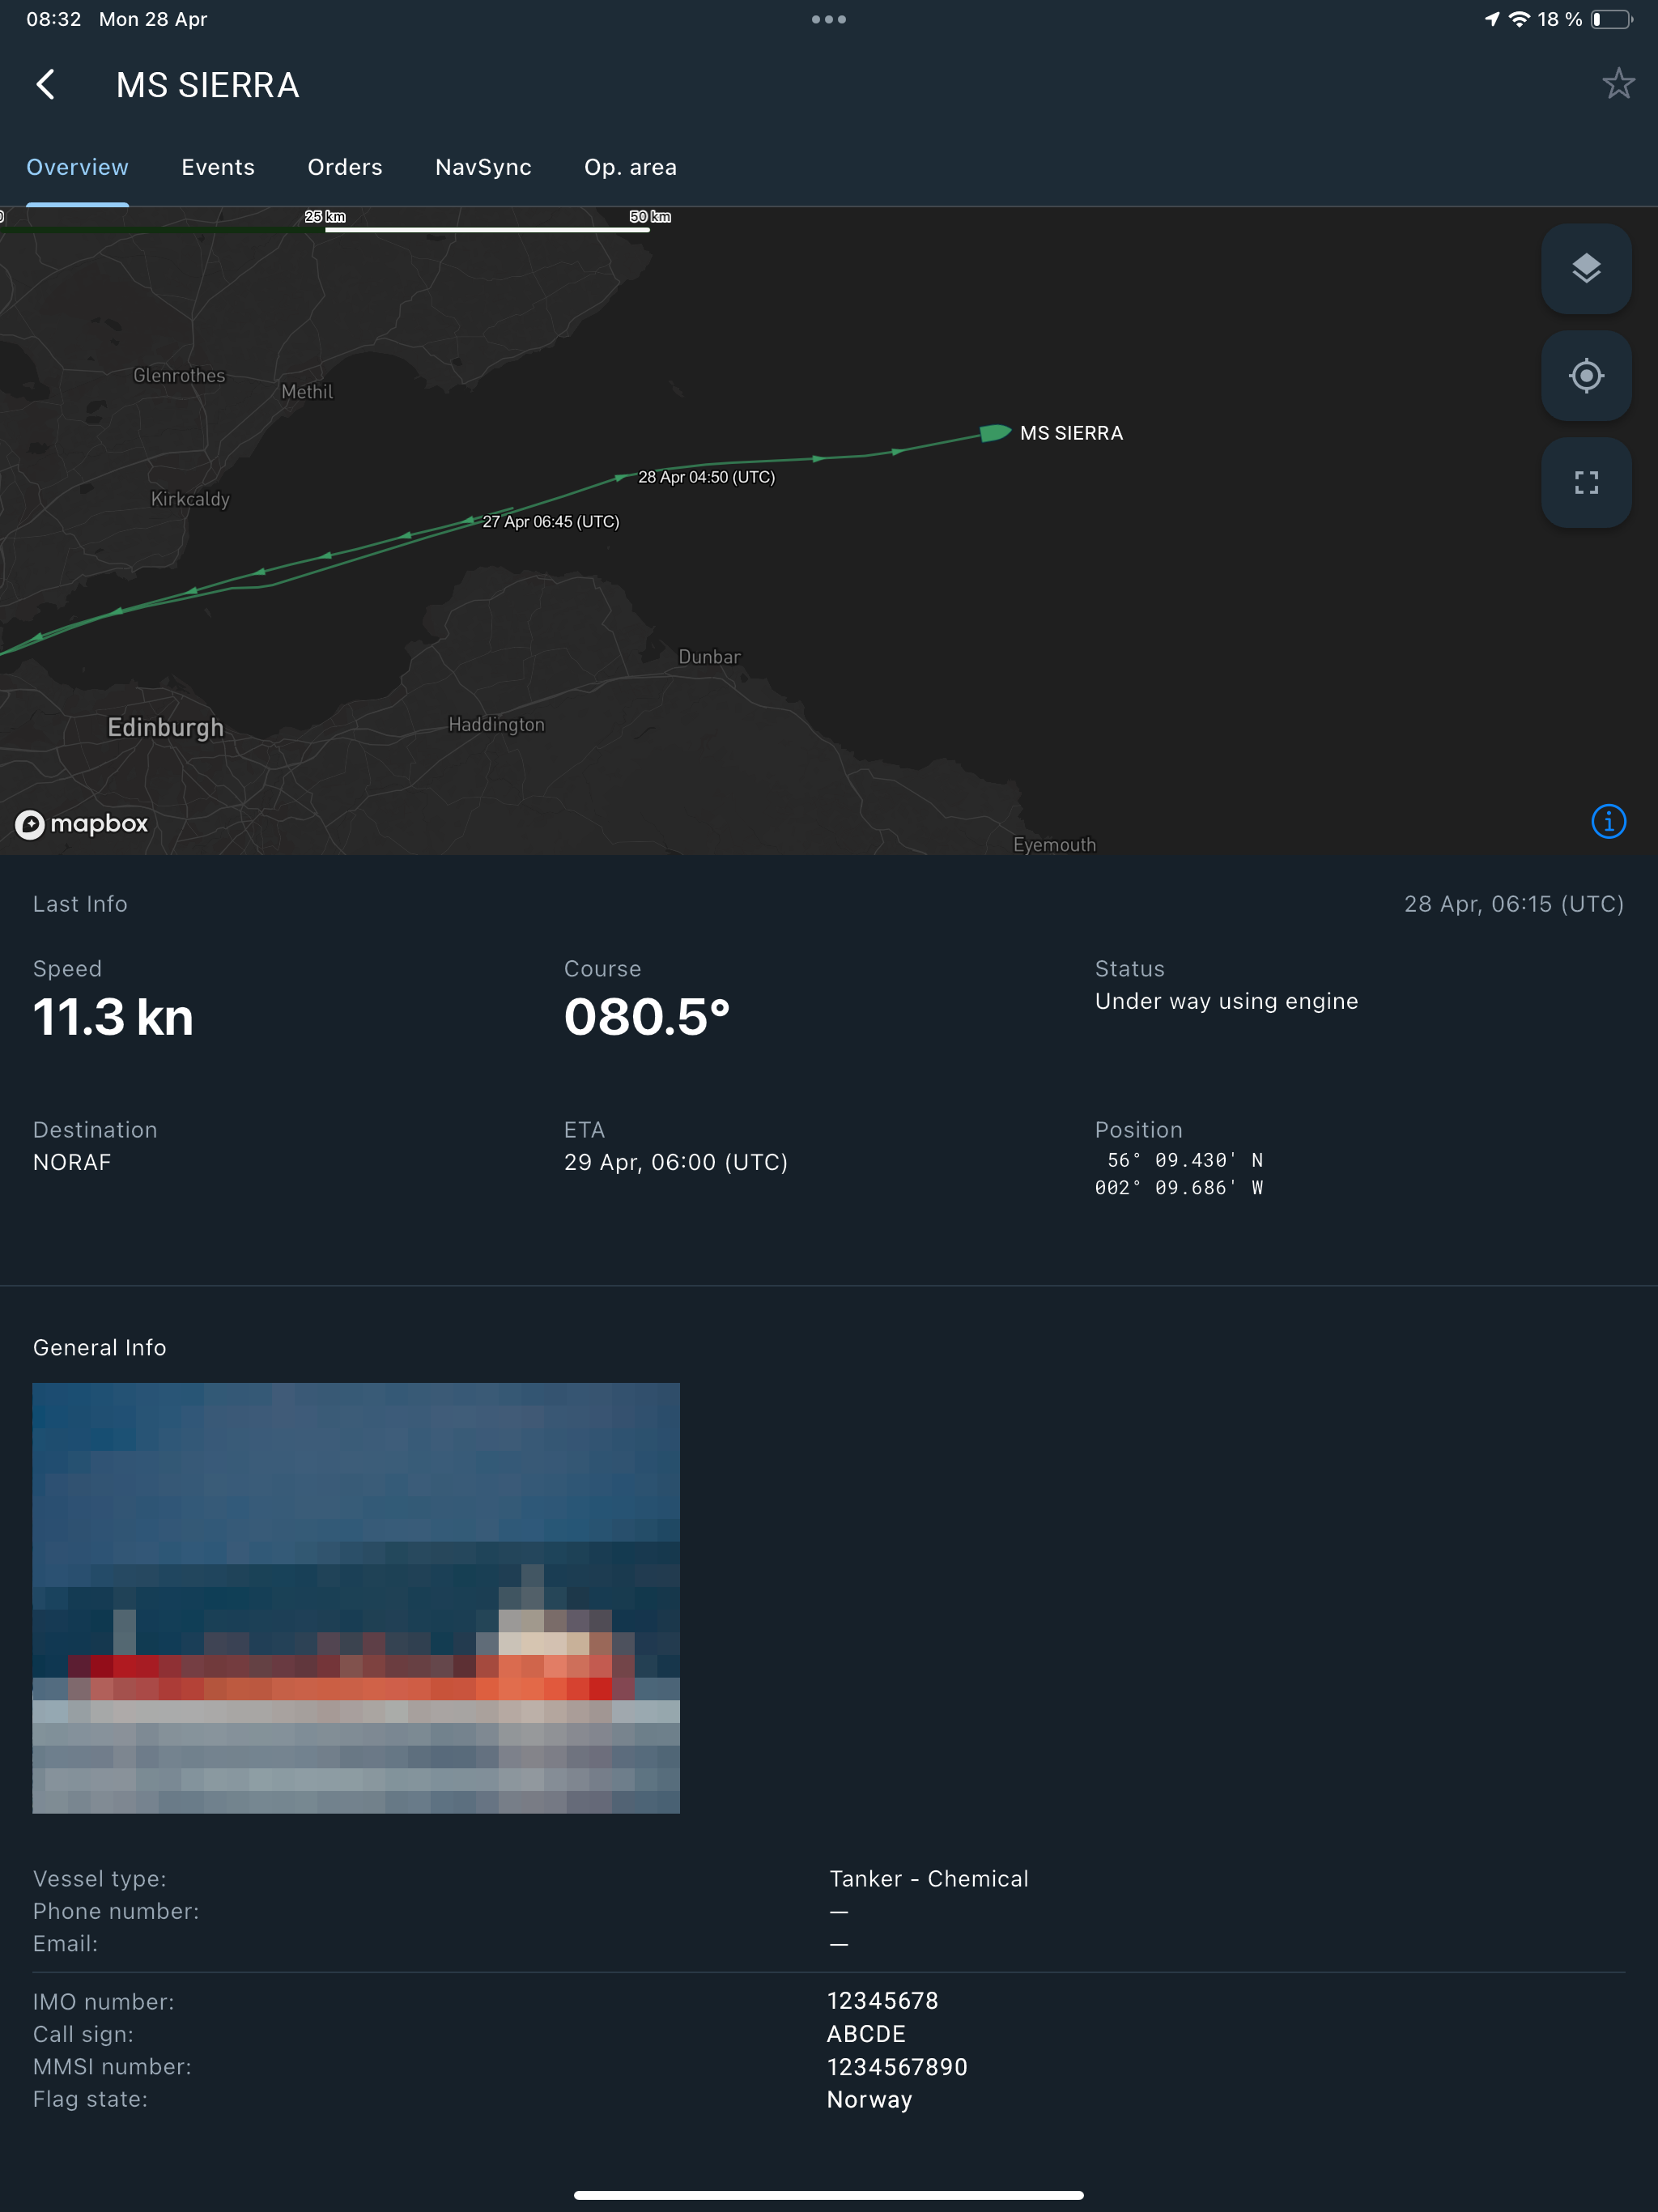
Task: Tap vessel type Tanker - Chemical
Action: click(928, 1879)
